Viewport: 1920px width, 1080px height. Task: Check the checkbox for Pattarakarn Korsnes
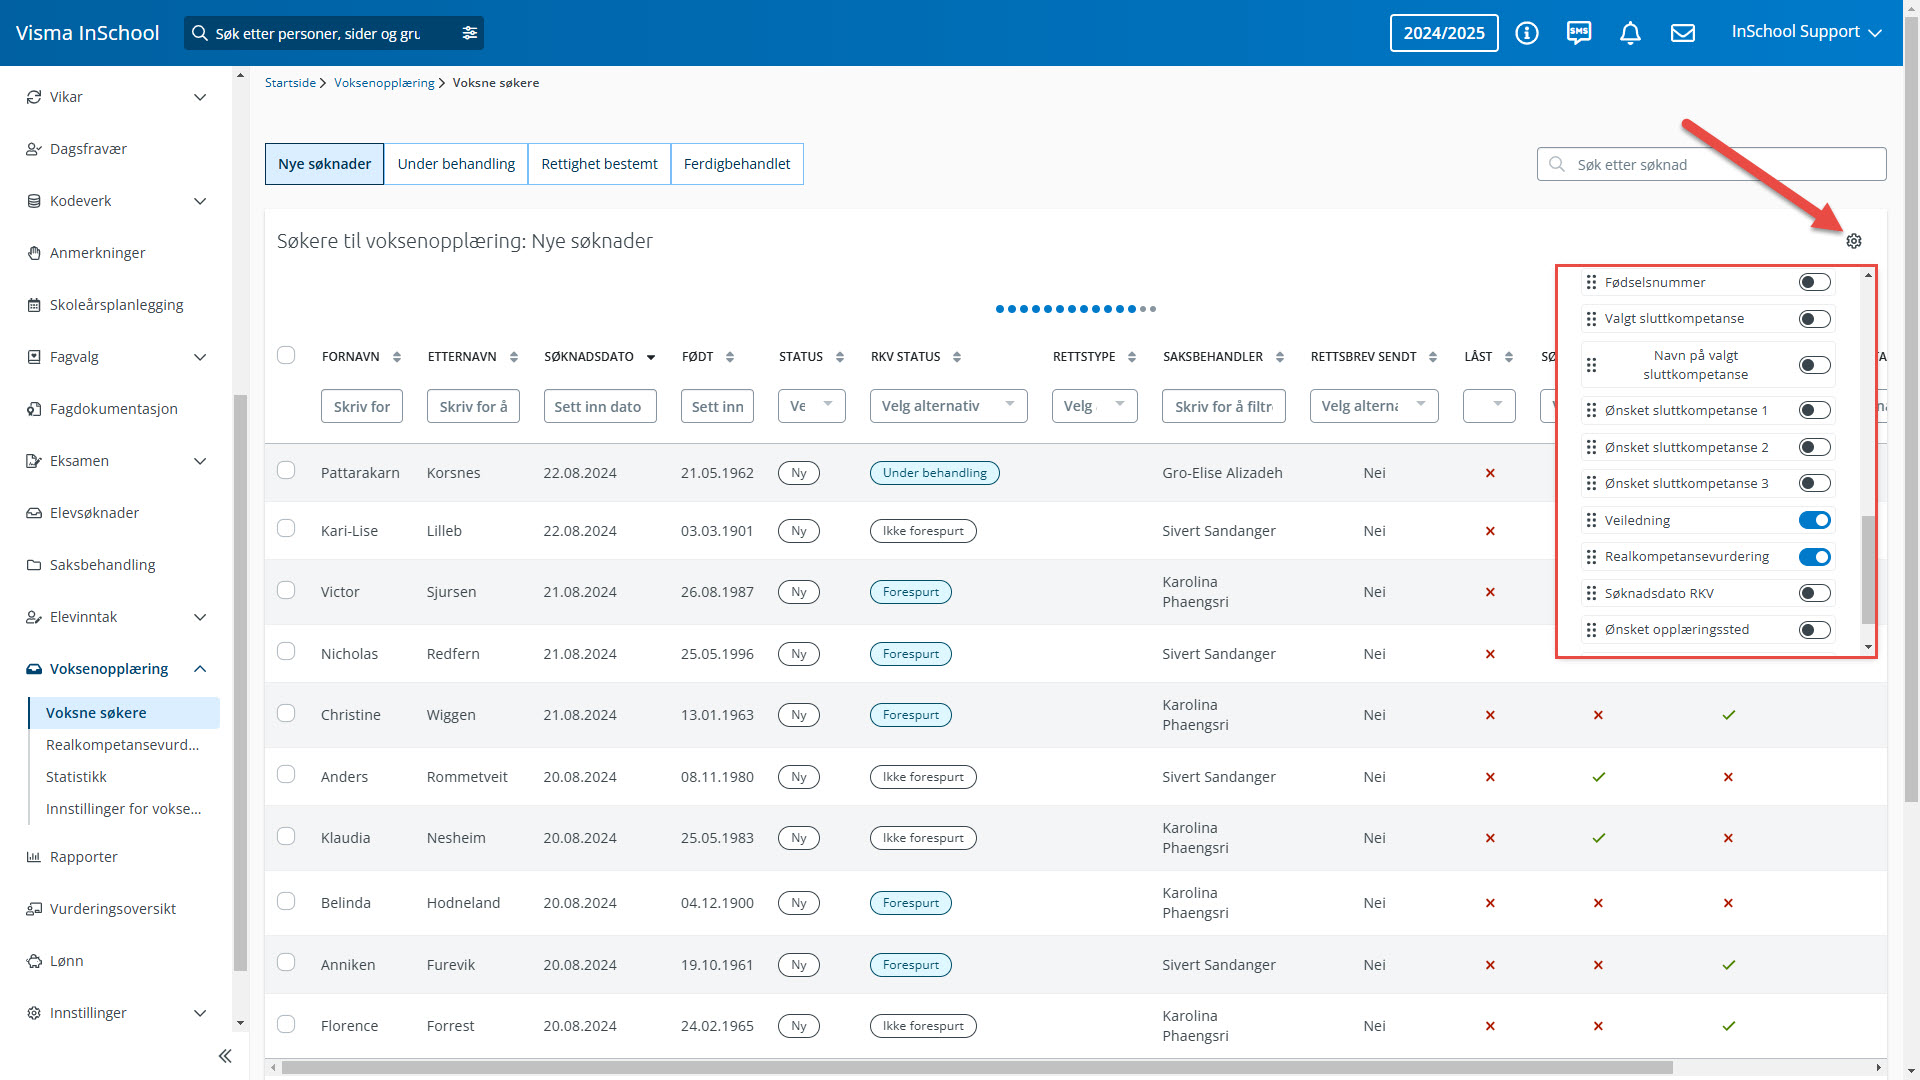(x=286, y=471)
